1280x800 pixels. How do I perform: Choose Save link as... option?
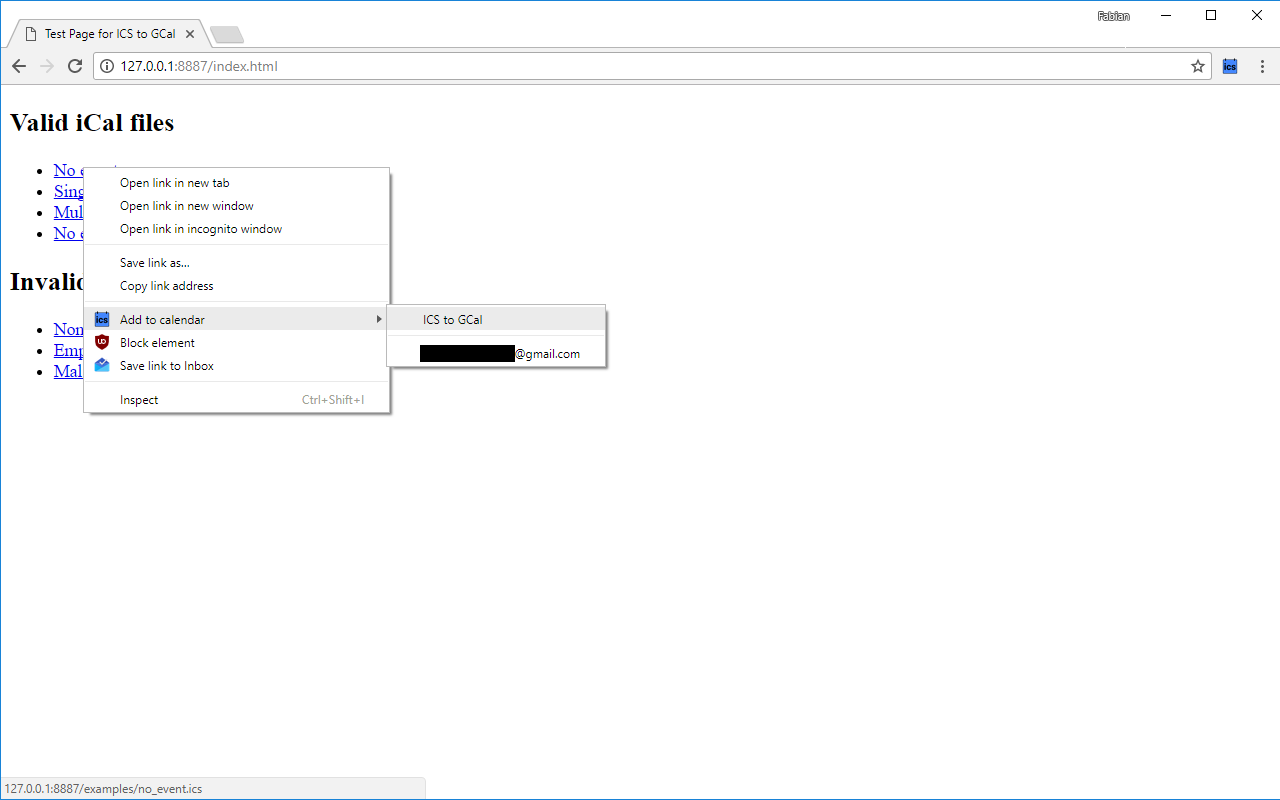point(154,263)
